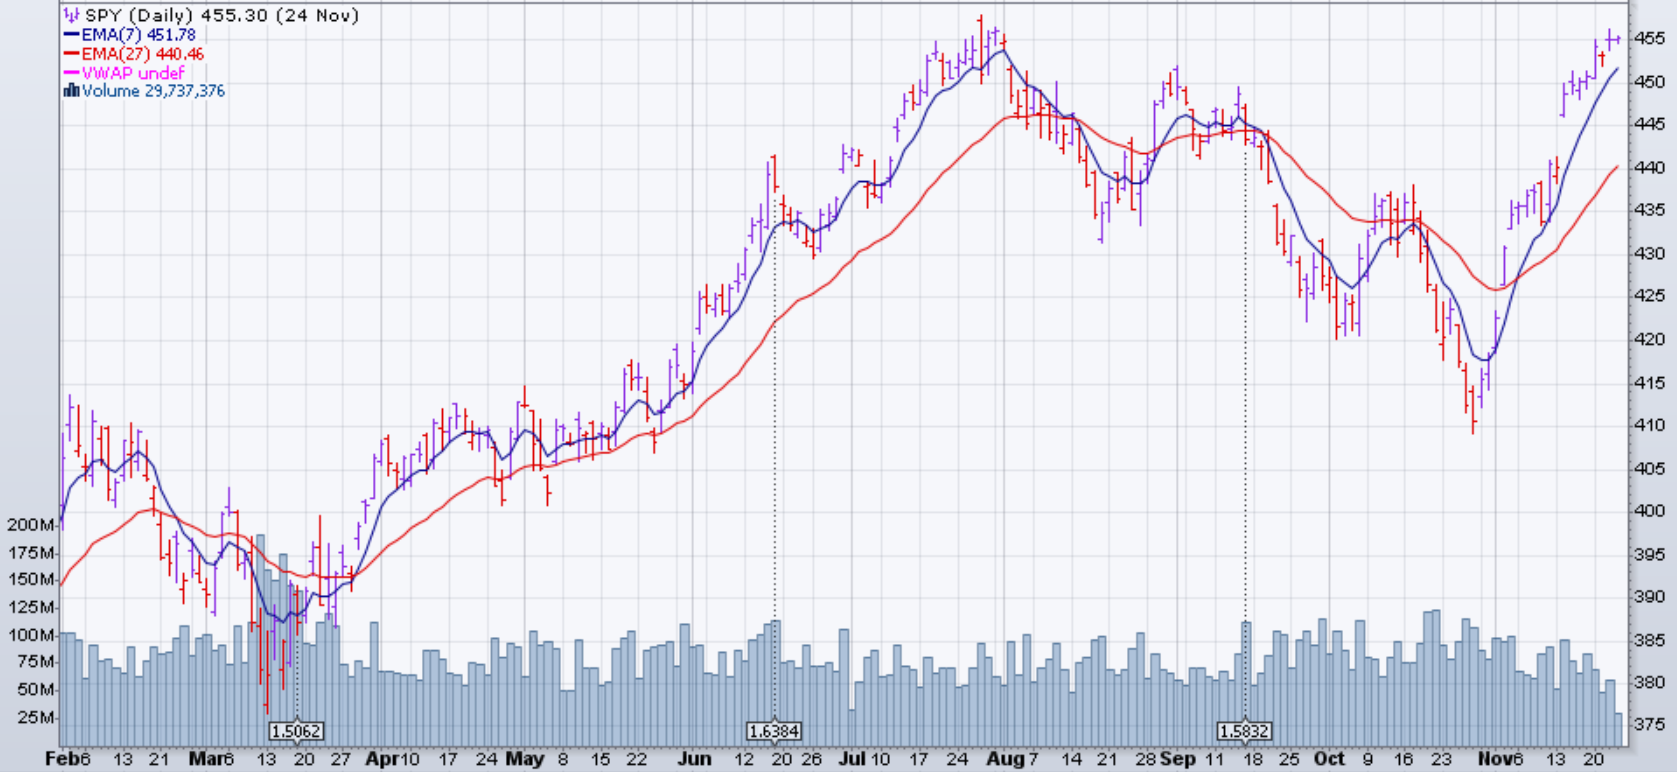Click the Aug label on date axis
The image size is (1677, 772).
coord(1003,759)
